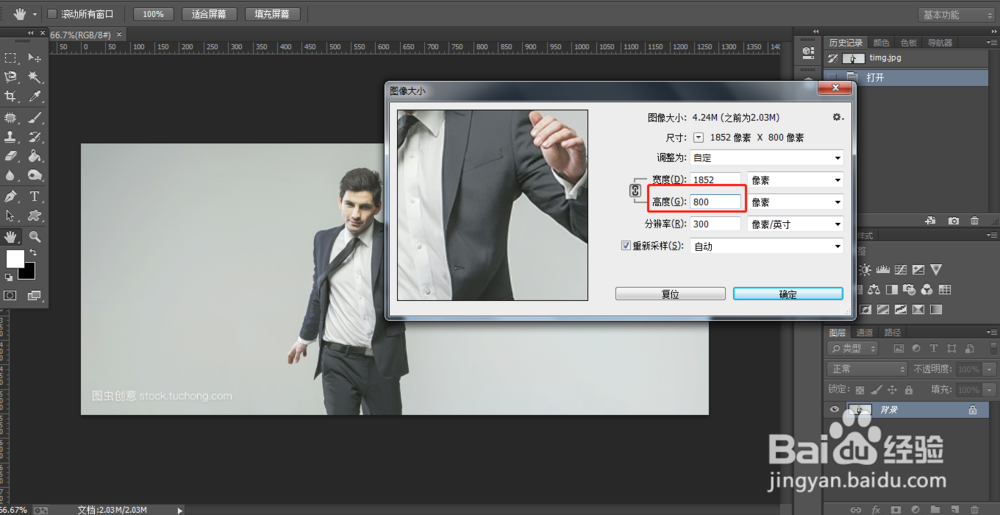Select the Rectangular Marquee tool
The height and width of the screenshot is (515, 1000).
[x=10, y=58]
